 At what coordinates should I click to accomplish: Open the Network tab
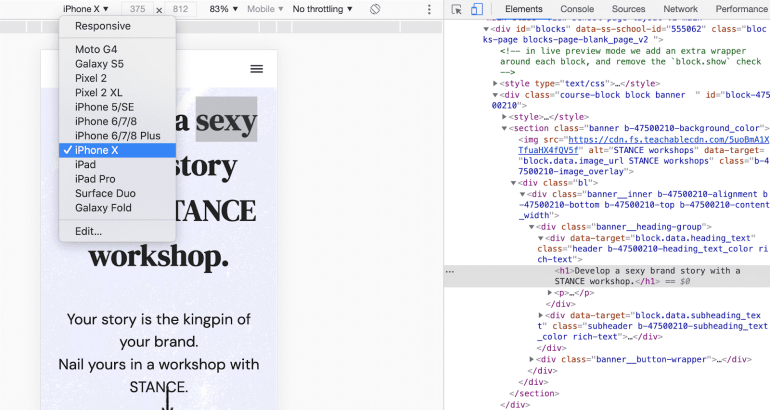coord(680,9)
